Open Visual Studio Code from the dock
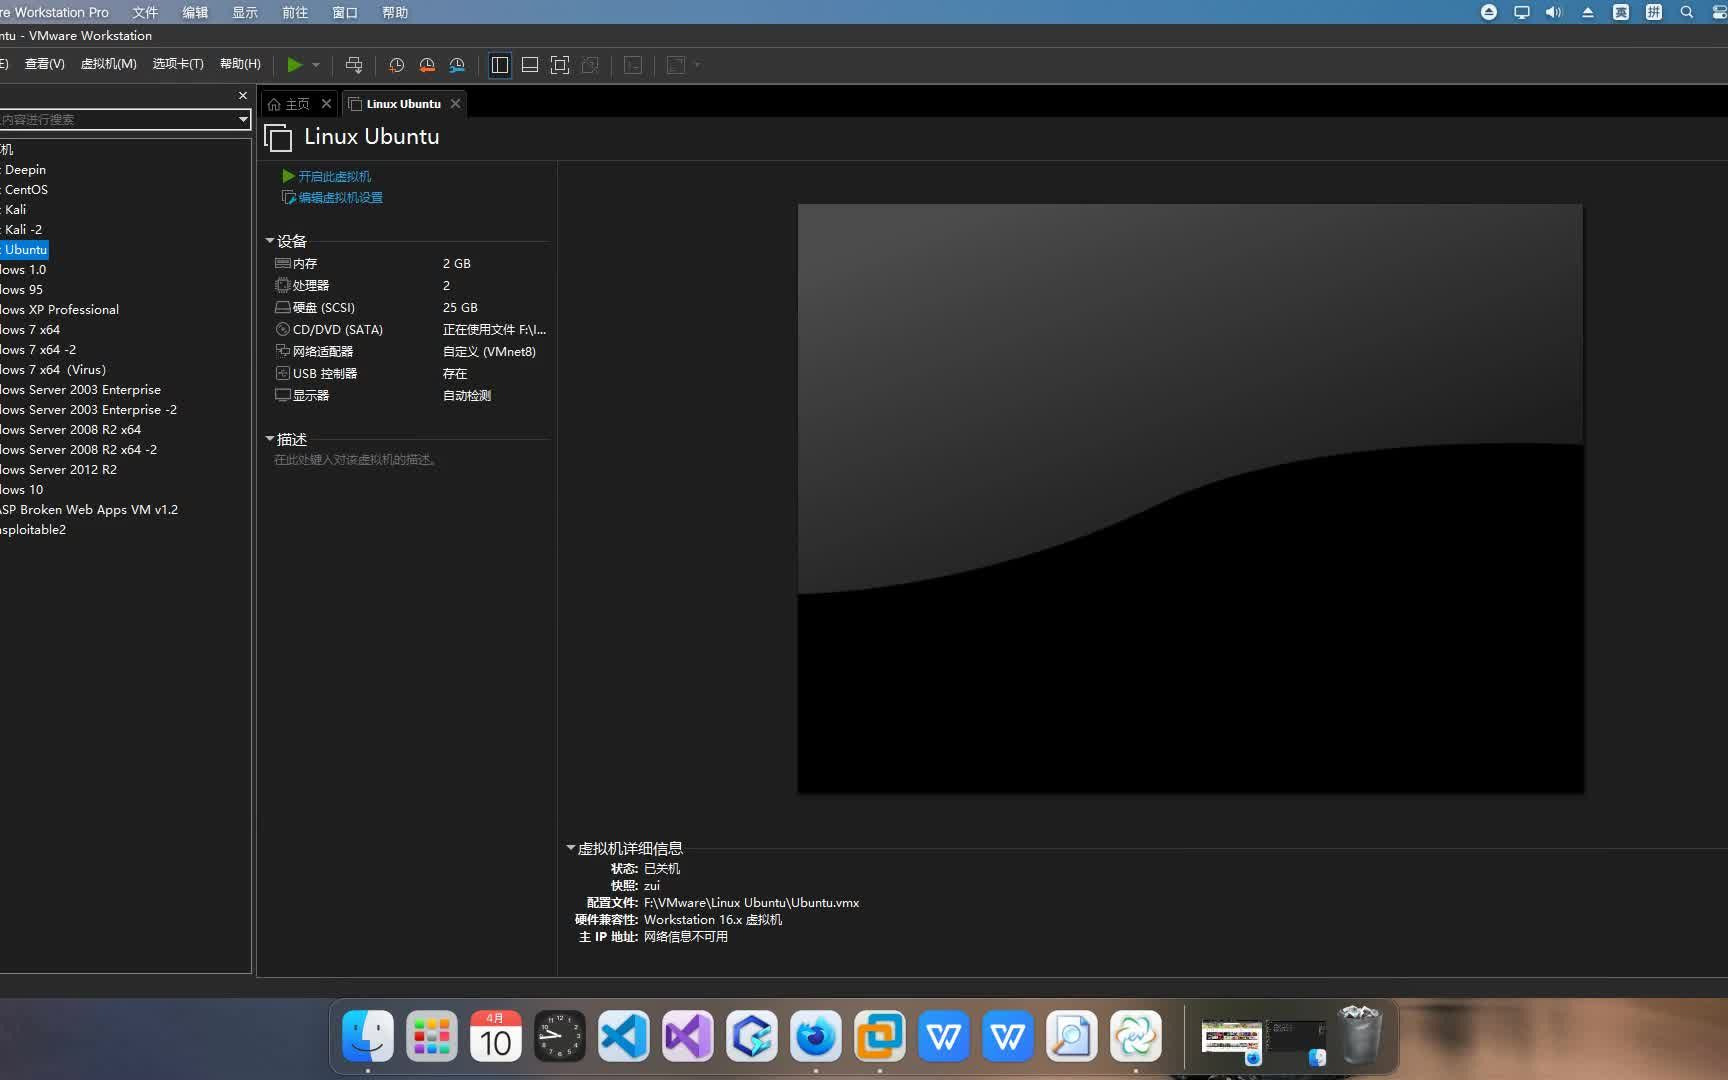 pyautogui.click(x=624, y=1036)
